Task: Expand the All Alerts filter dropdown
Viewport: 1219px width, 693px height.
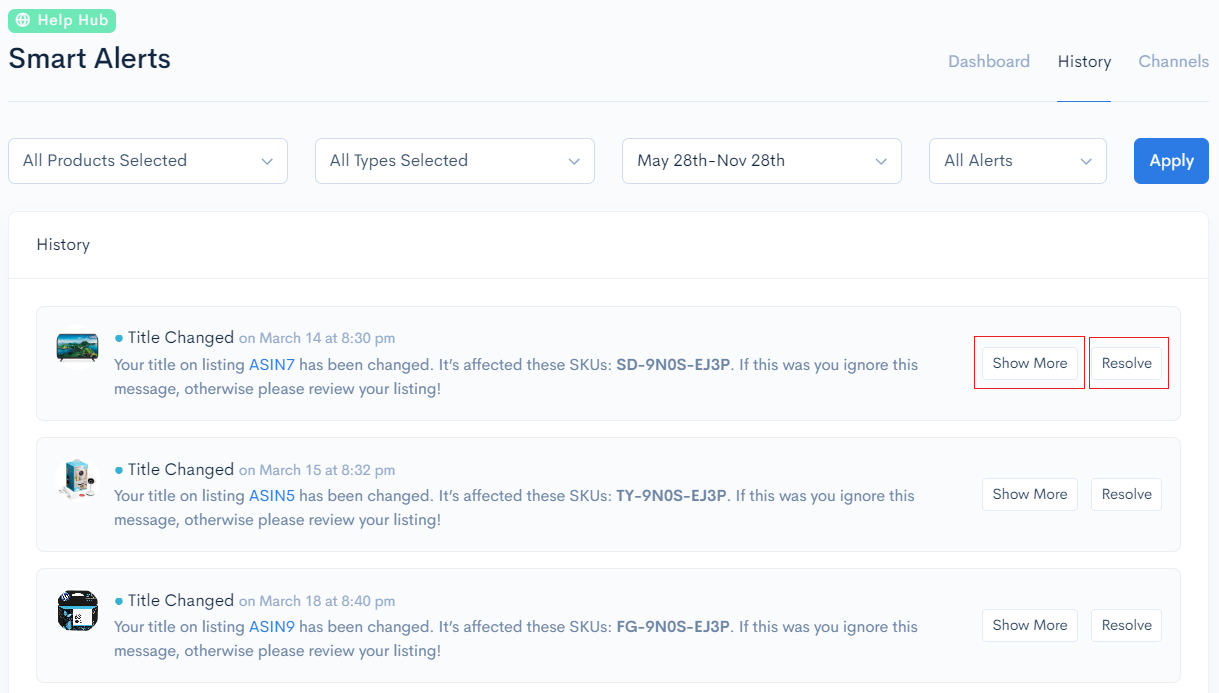Action: pyautogui.click(x=1018, y=161)
